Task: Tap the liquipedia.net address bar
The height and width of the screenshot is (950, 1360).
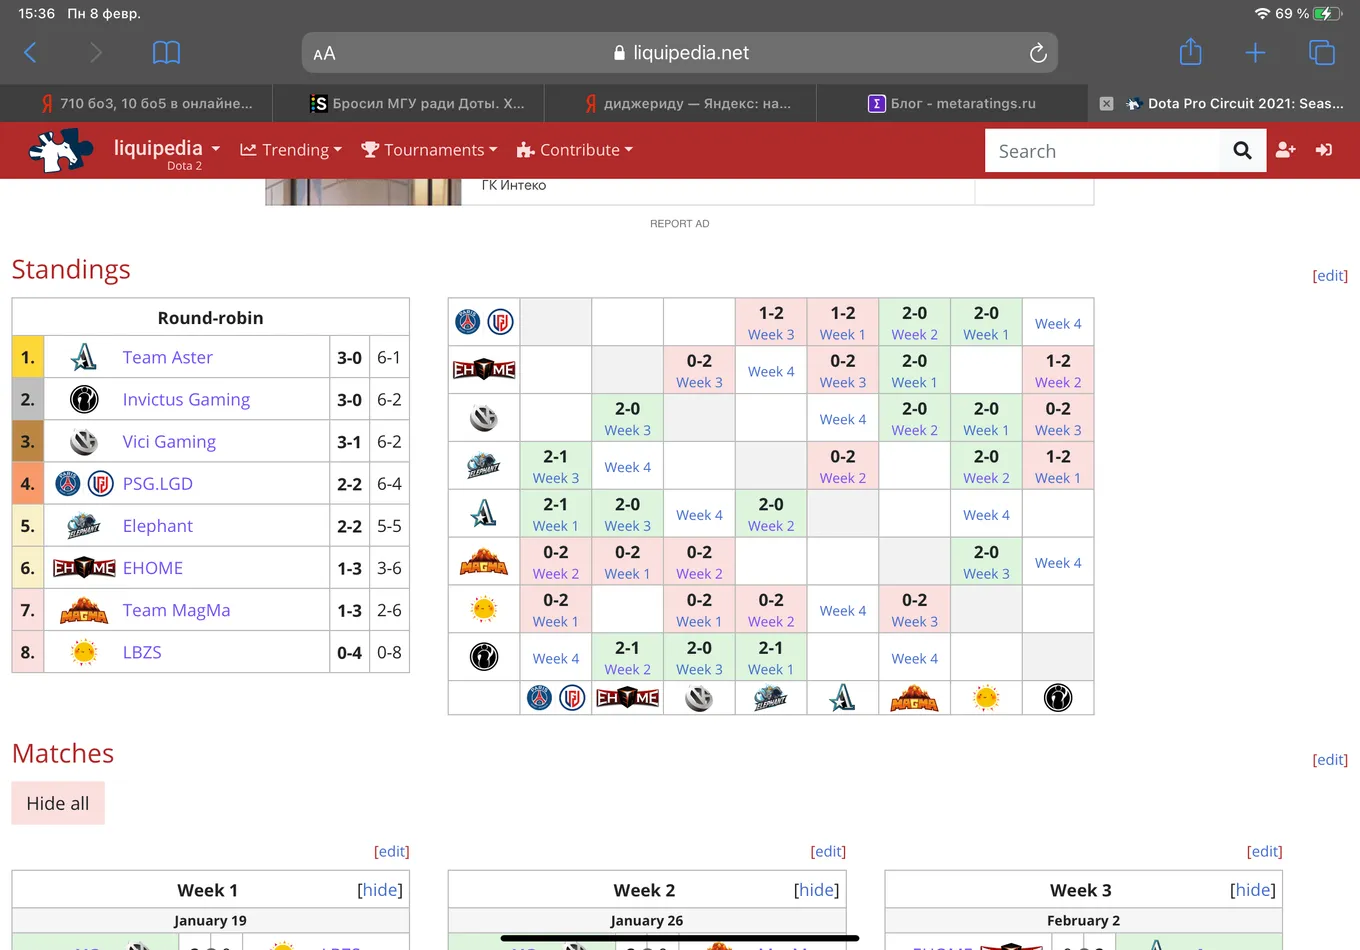Action: pos(680,53)
